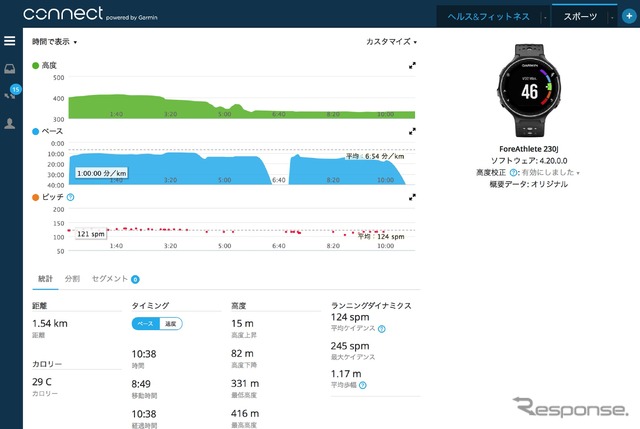Screen dimensions: 640x429
Task: Open arrow next to ヘルス&フィットネス
Action: click(x=545, y=17)
